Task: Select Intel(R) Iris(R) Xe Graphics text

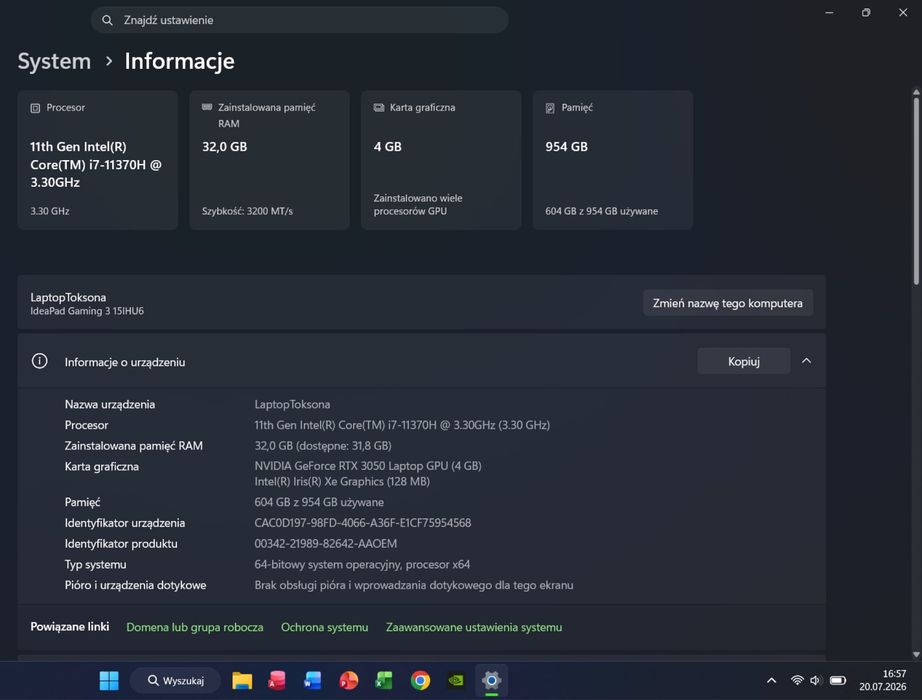Action: 342,481
